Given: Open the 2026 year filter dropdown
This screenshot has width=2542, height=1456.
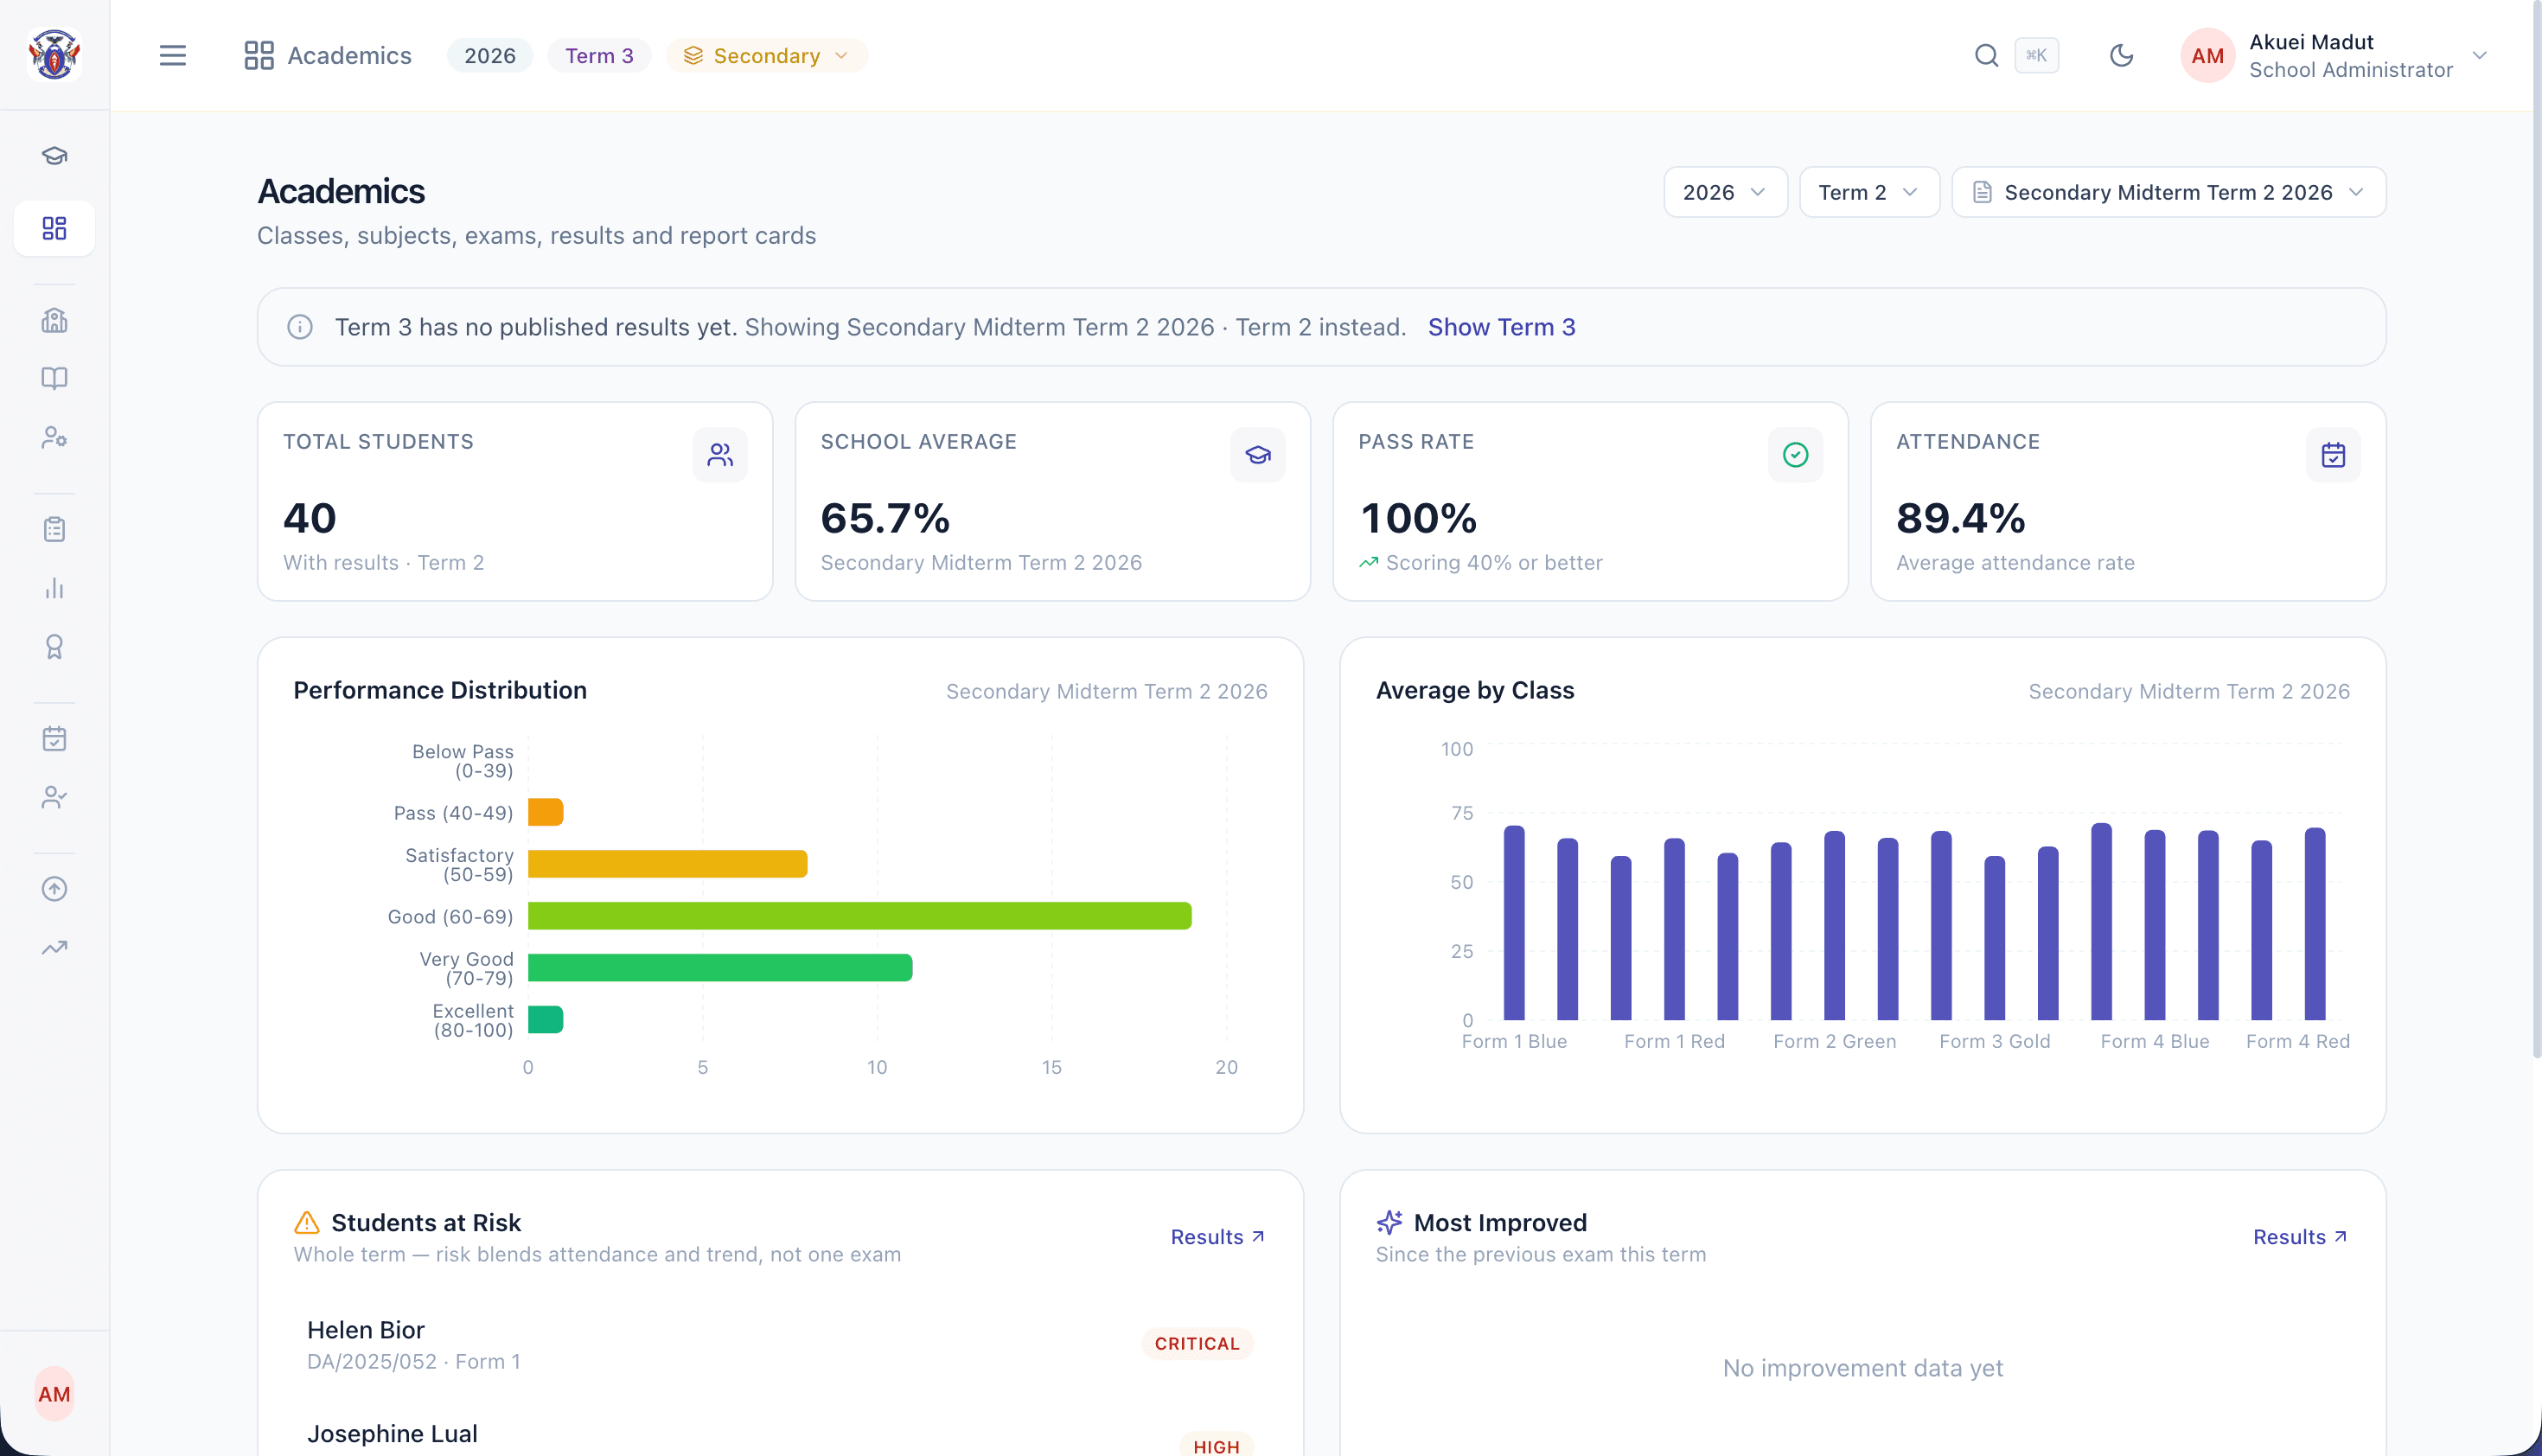Looking at the screenshot, I should click(1725, 192).
